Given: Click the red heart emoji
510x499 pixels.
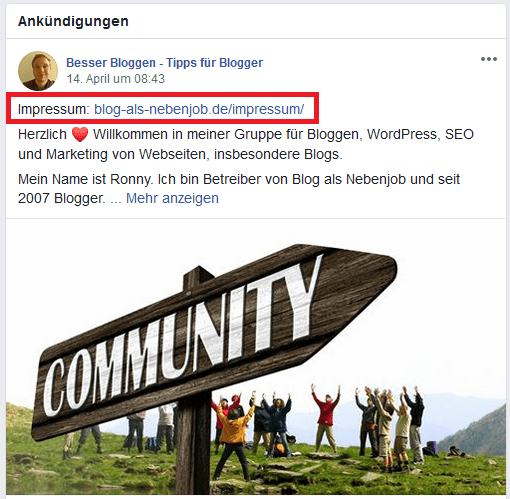Looking at the screenshot, I should (x=80, y=135).
